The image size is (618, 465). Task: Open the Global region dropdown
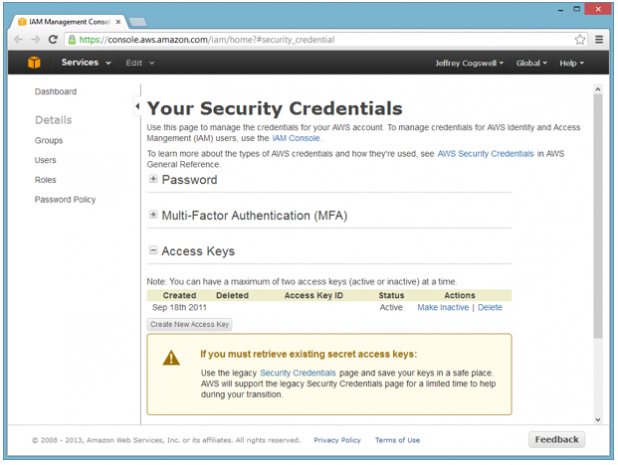531,63
